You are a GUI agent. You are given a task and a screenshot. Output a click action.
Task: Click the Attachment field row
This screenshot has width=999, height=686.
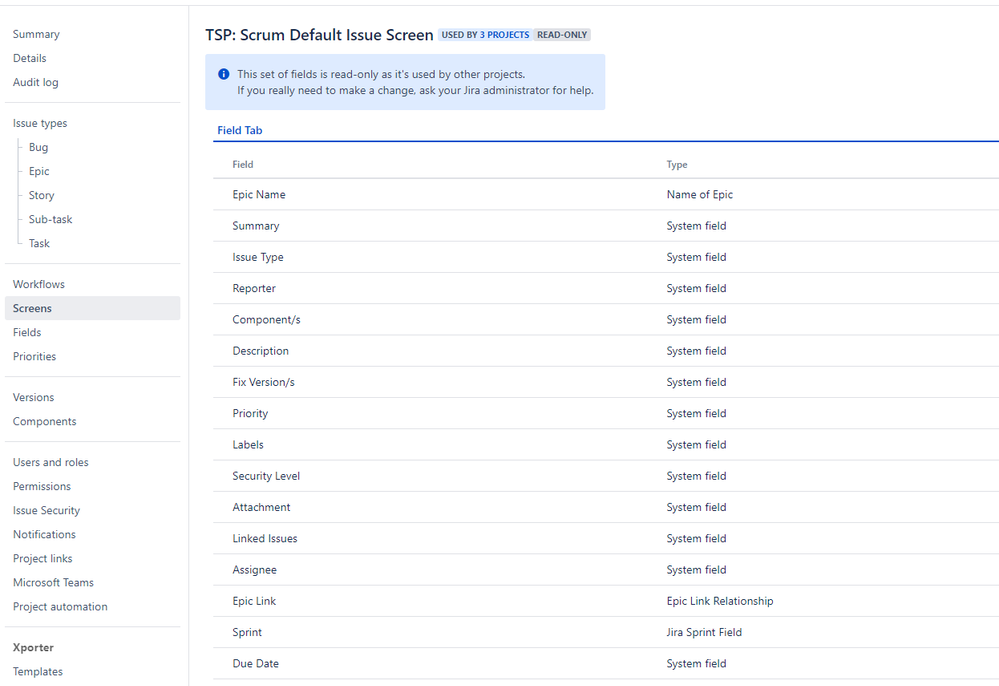click(606, 507)
